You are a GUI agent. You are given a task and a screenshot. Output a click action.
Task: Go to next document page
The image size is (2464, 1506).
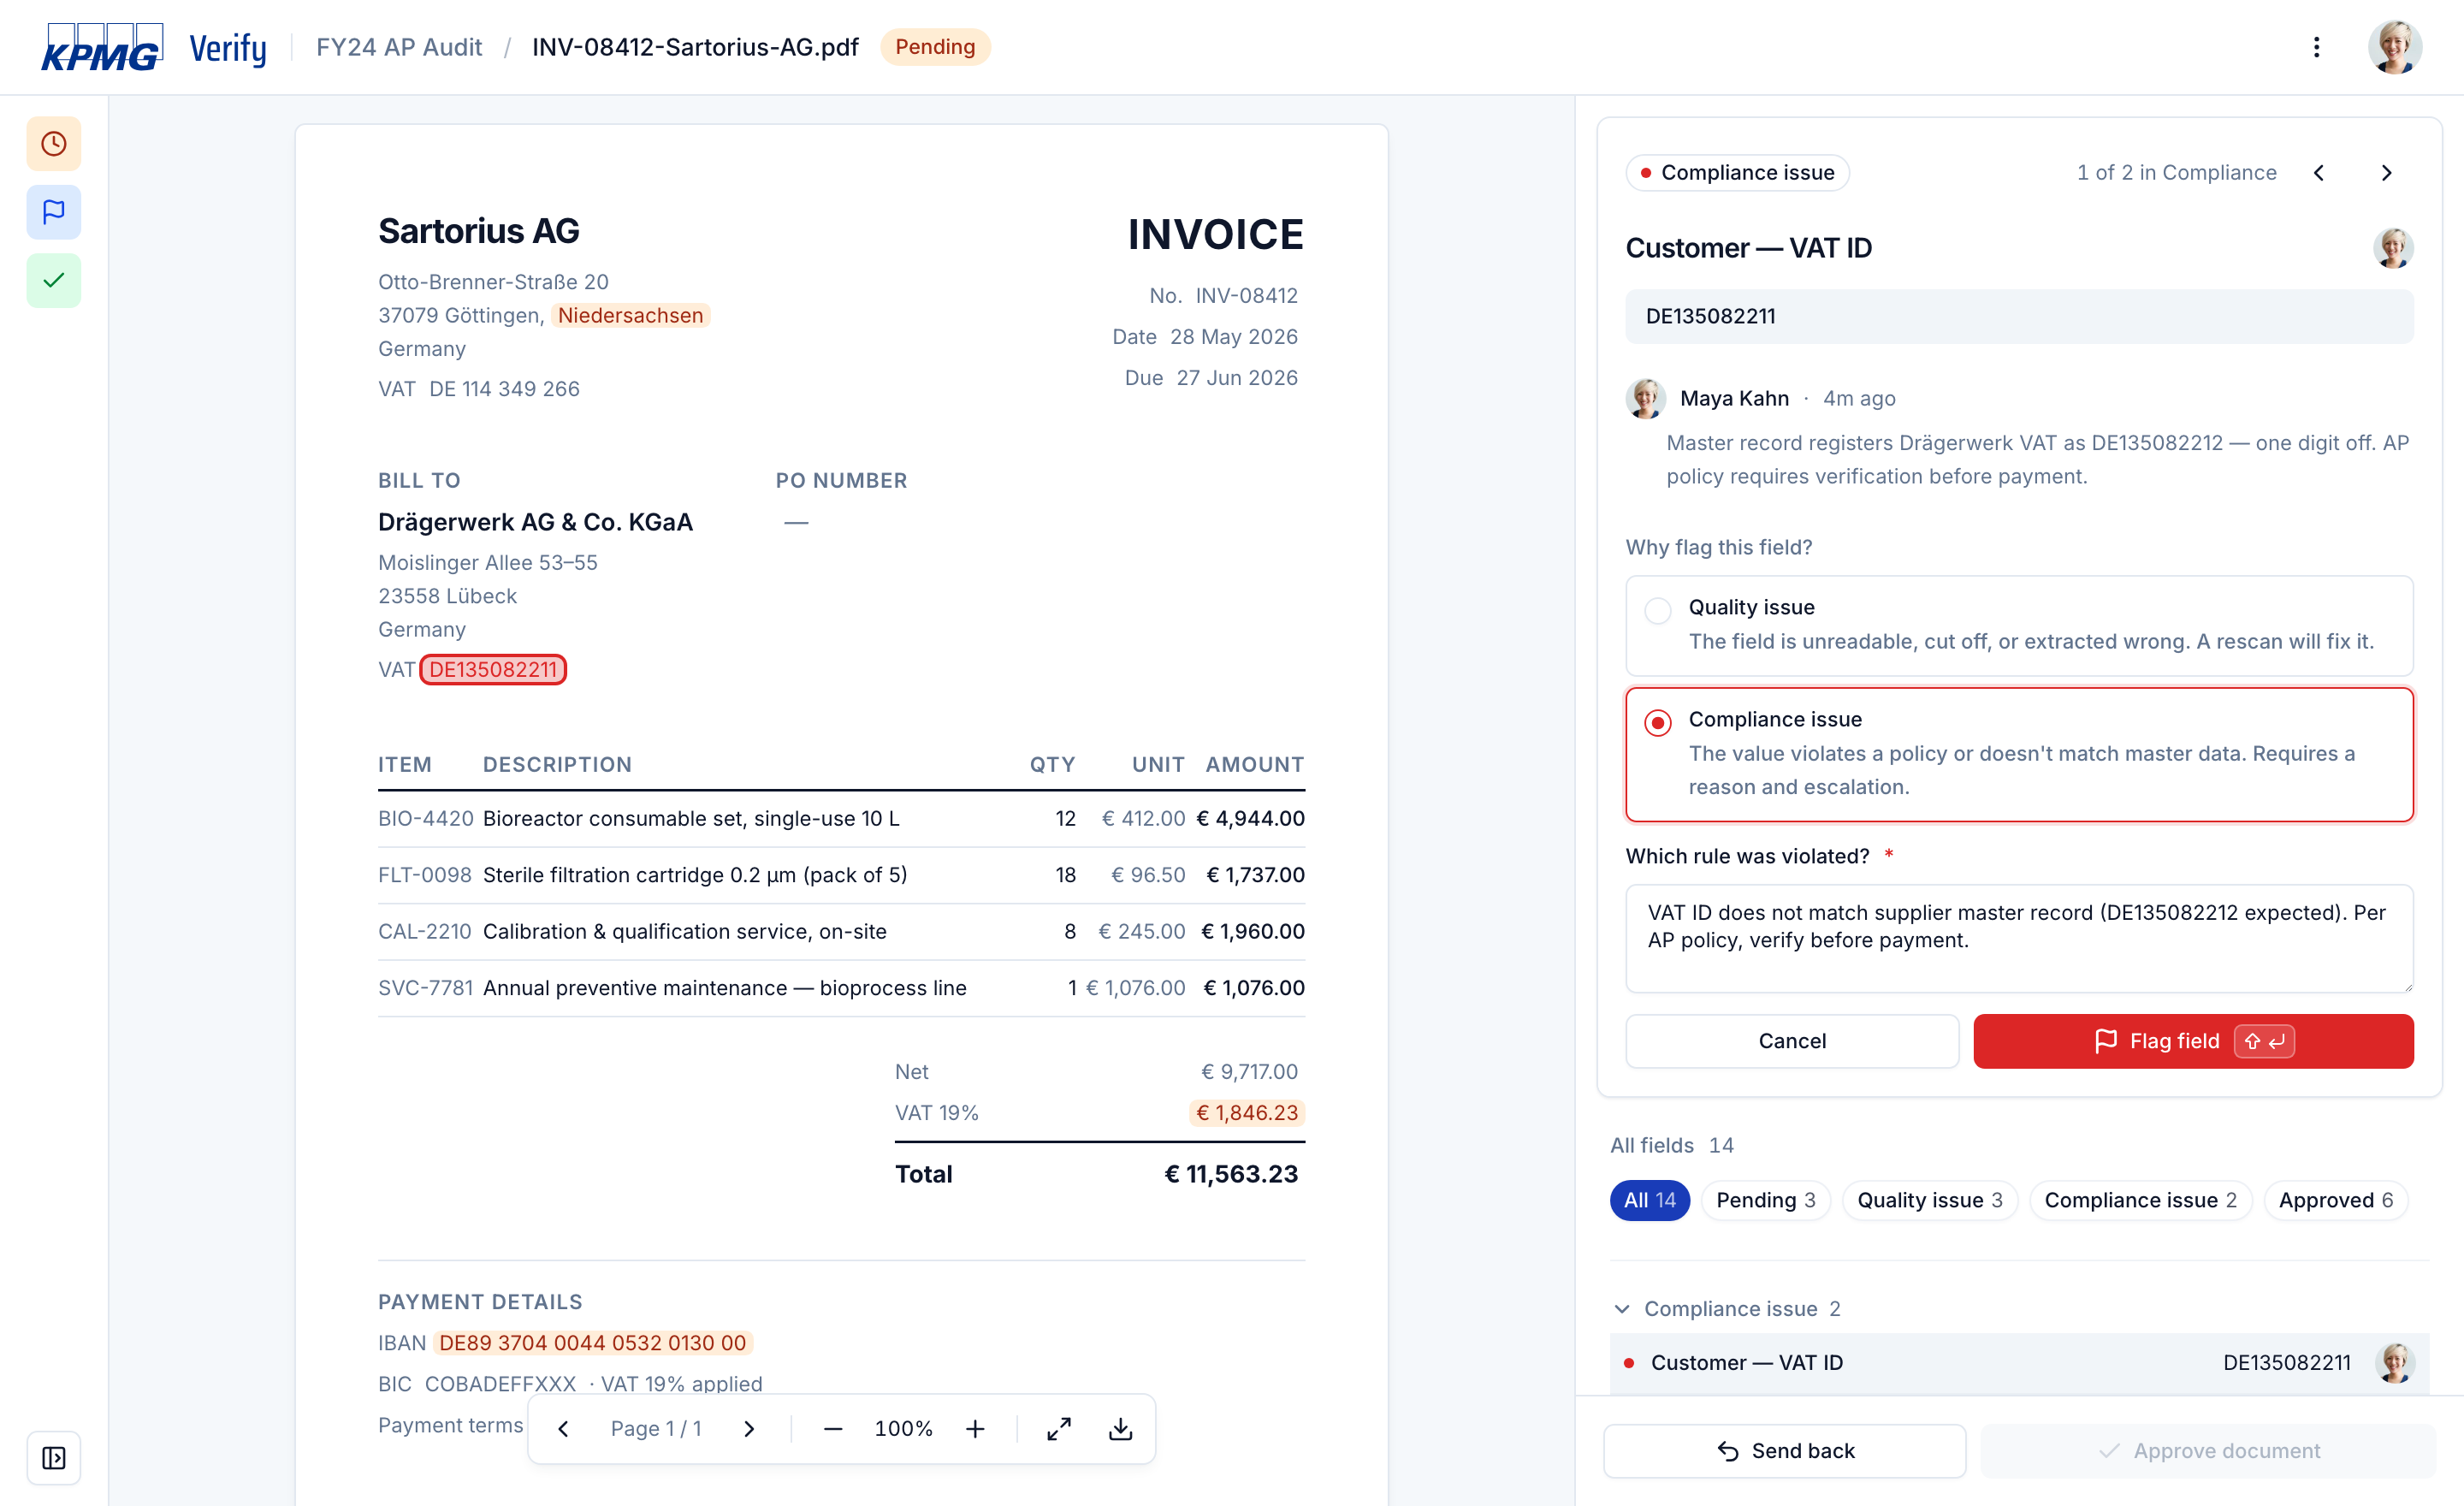749,1429
